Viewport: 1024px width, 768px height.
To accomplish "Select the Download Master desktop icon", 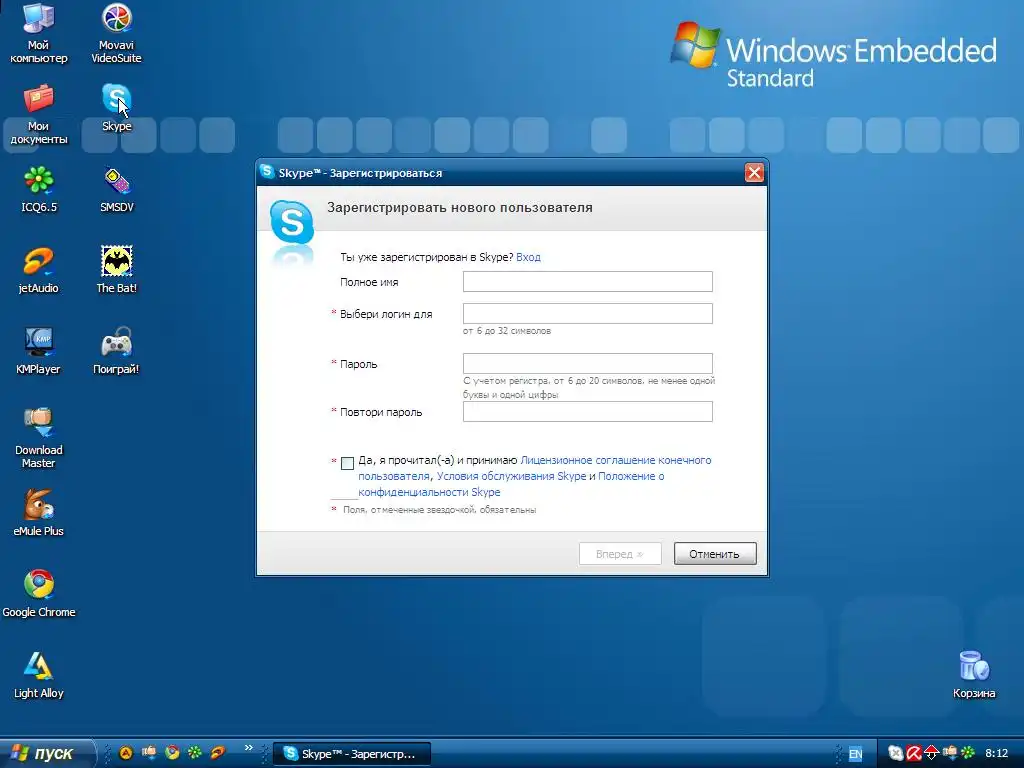I will point(39,438).
